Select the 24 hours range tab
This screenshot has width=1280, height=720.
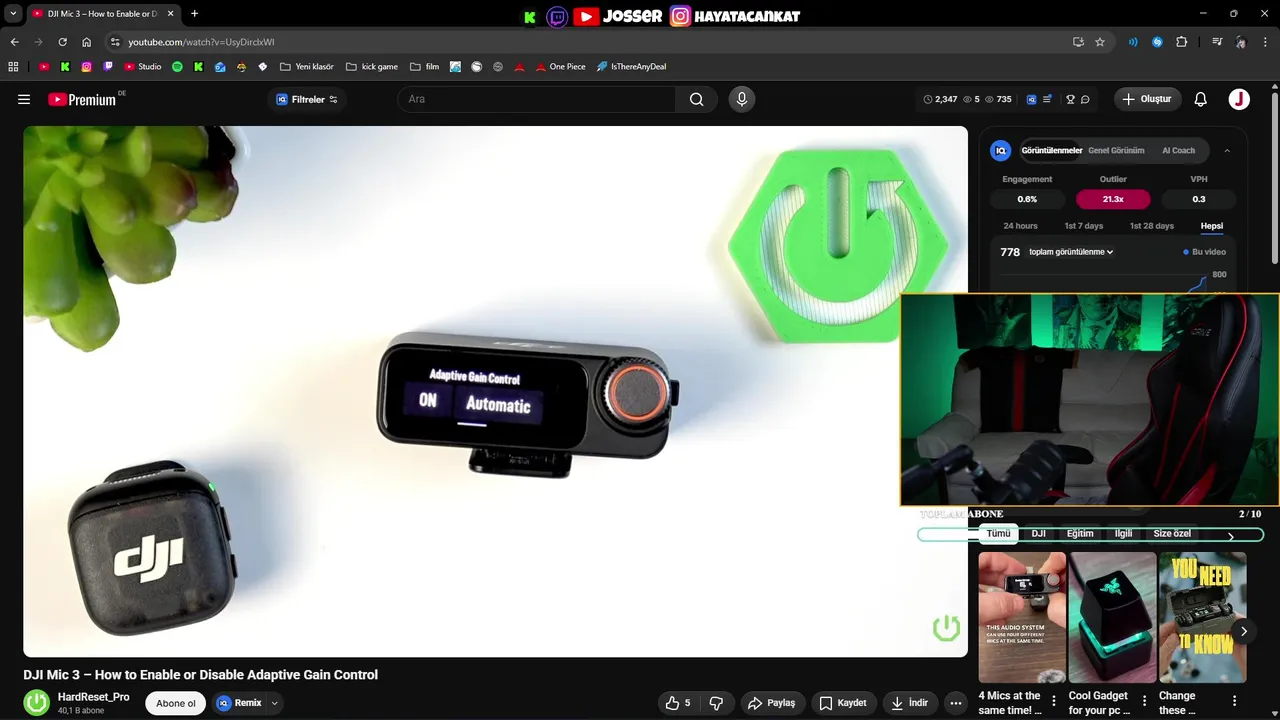point(1020,226)
